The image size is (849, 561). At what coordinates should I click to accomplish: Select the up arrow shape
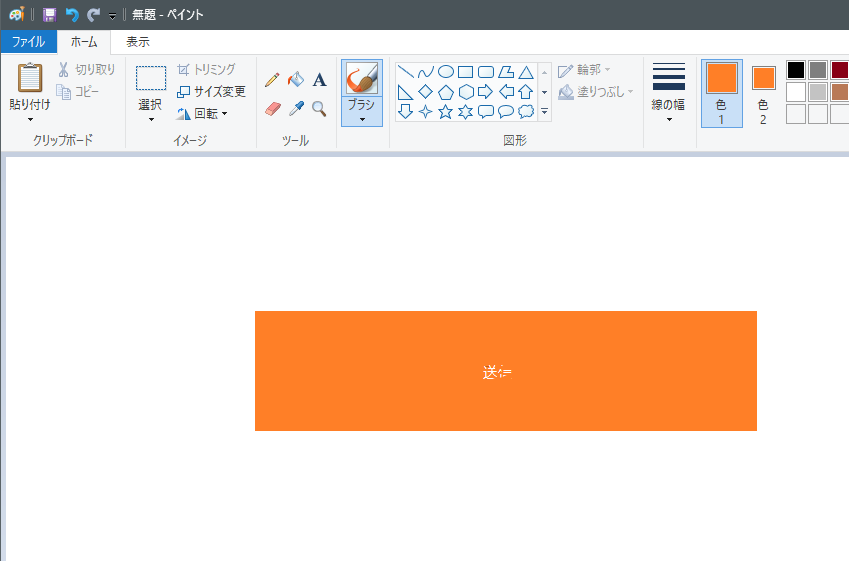click(526, 92)
